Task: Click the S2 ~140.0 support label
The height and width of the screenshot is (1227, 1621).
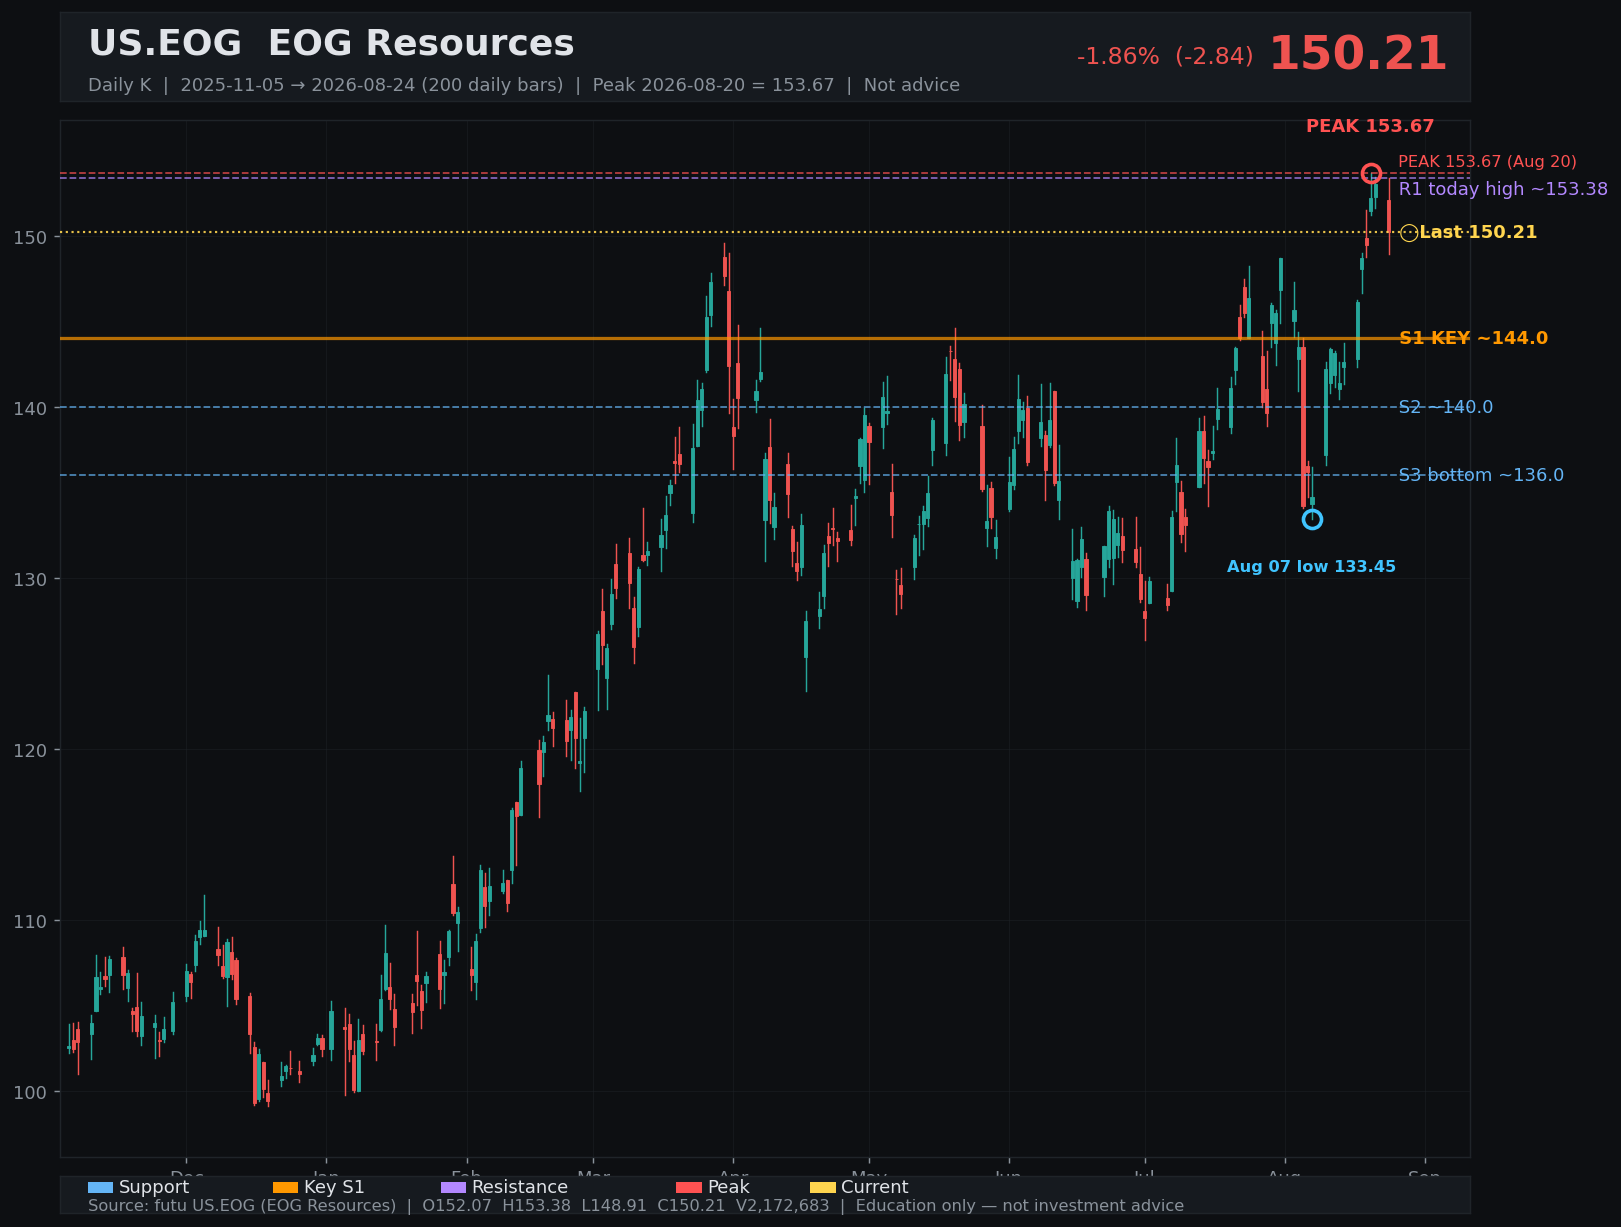Action: [x=1446, y=407]
